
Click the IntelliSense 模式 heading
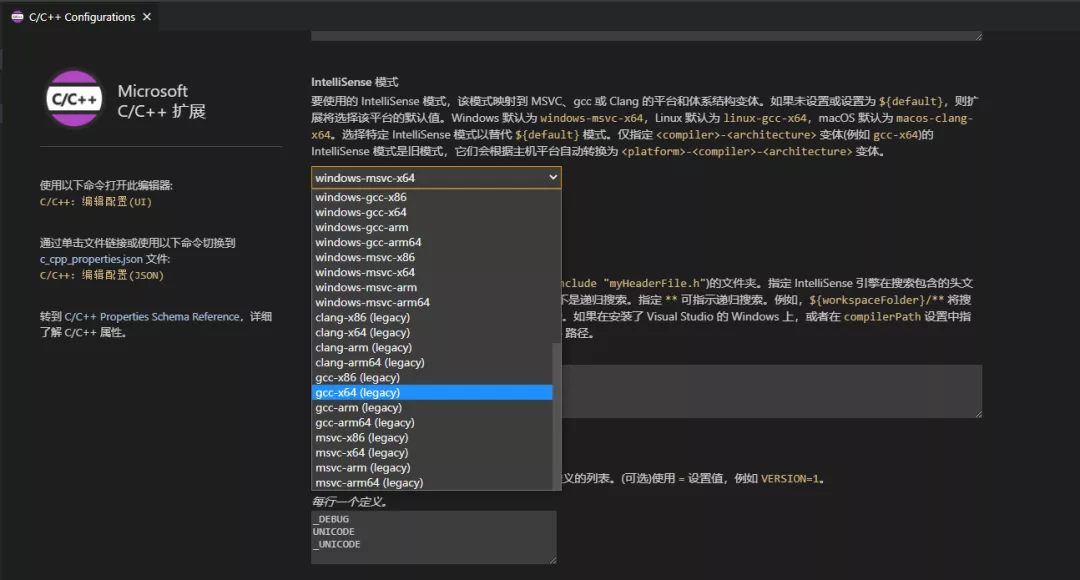pyautogui.click(x=355, y=82)
